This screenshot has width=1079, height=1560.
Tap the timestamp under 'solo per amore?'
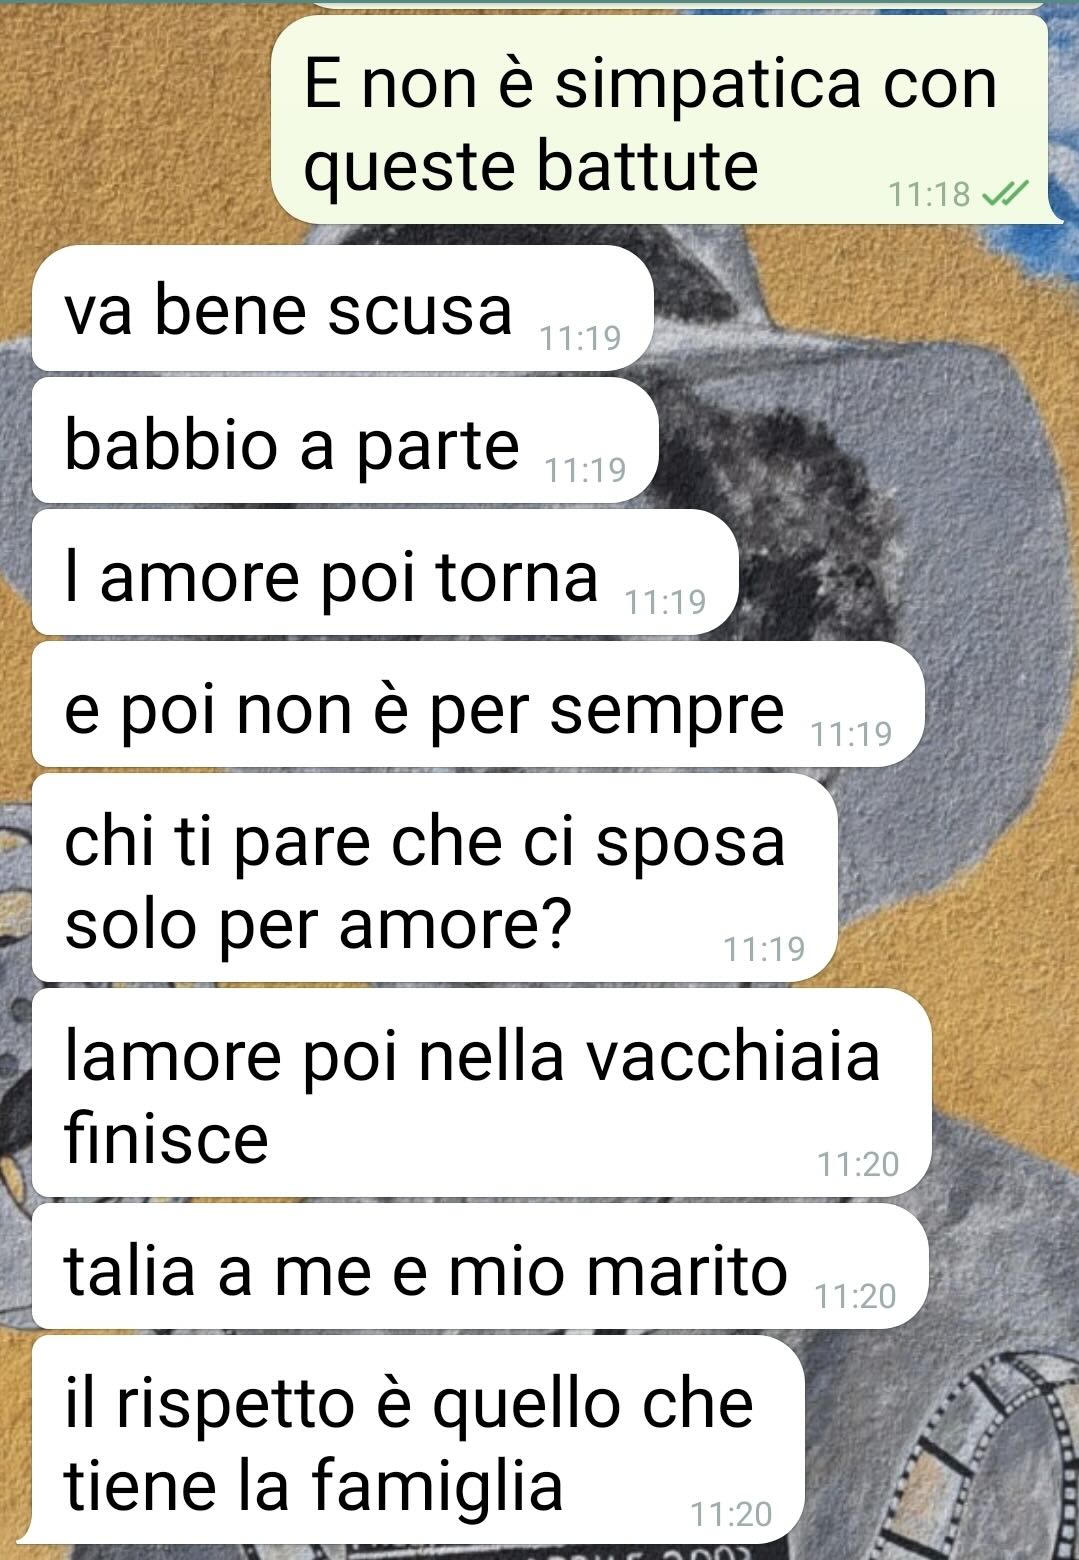[765, 948]
